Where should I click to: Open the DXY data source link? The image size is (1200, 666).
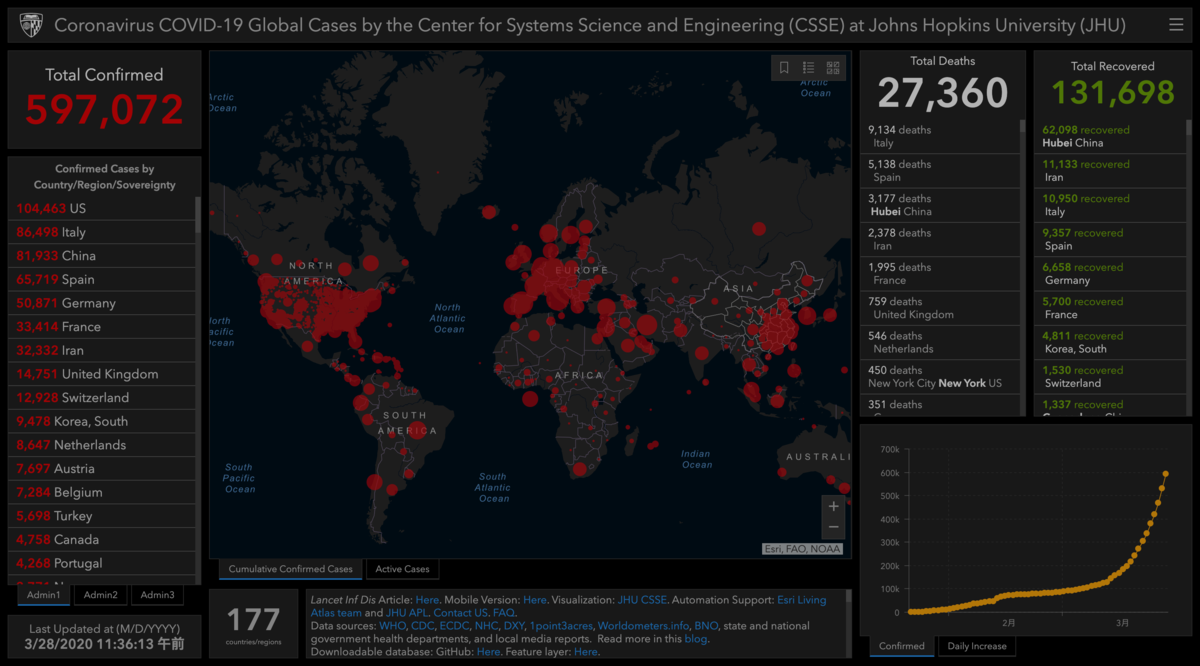tap(514, 626)
